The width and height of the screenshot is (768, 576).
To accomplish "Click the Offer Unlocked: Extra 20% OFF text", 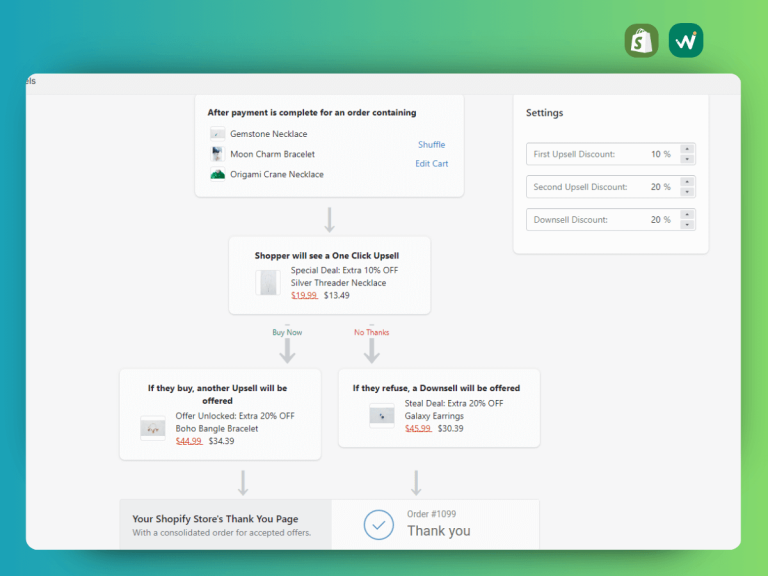I will [235, 416].
